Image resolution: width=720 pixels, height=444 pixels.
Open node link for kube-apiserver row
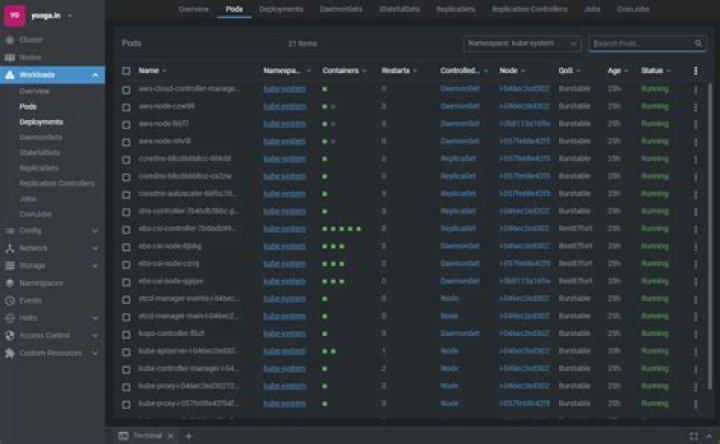point(524,351)
